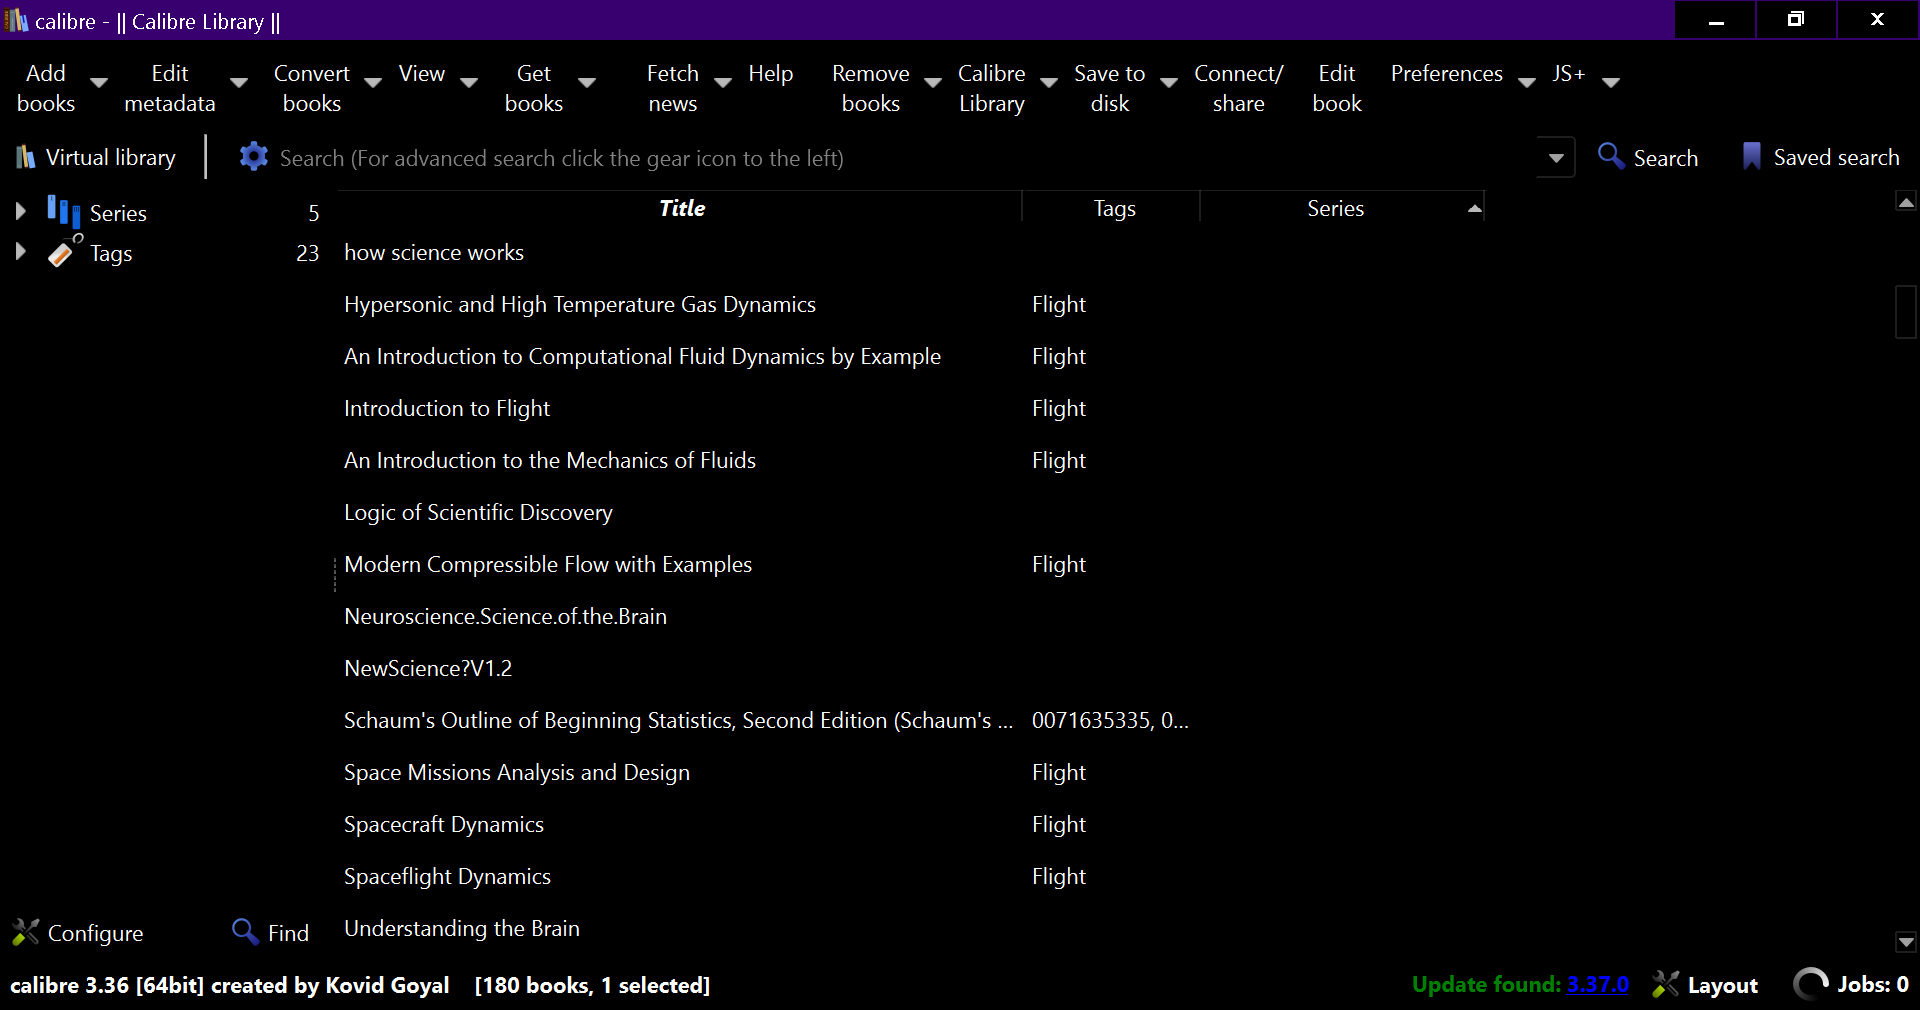
Task: Click the scroll down arrow of book list
Action: (x=1906, y=941)
